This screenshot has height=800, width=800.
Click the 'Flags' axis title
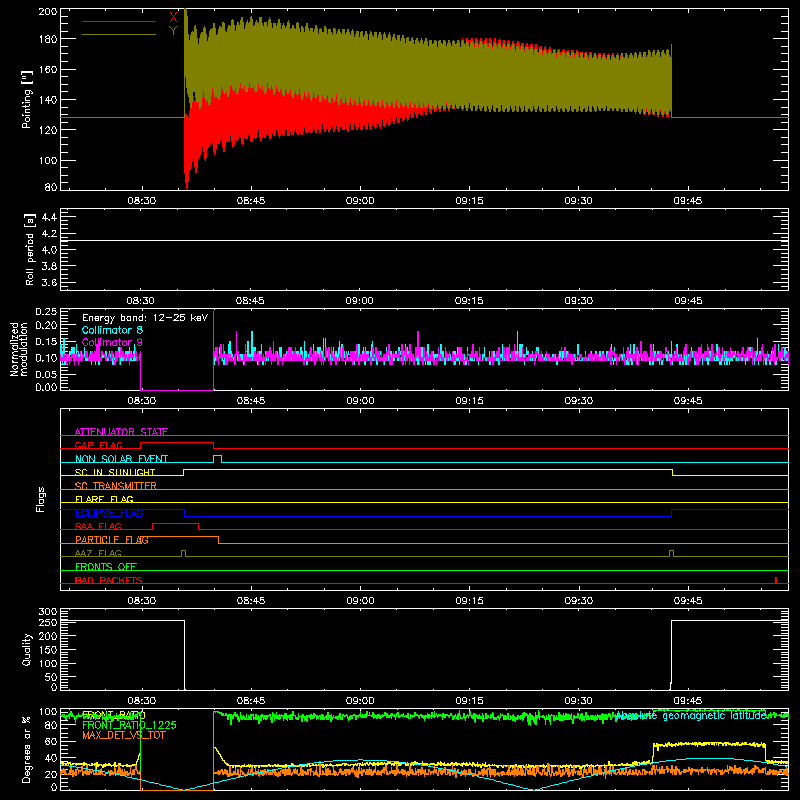(40, 499)
